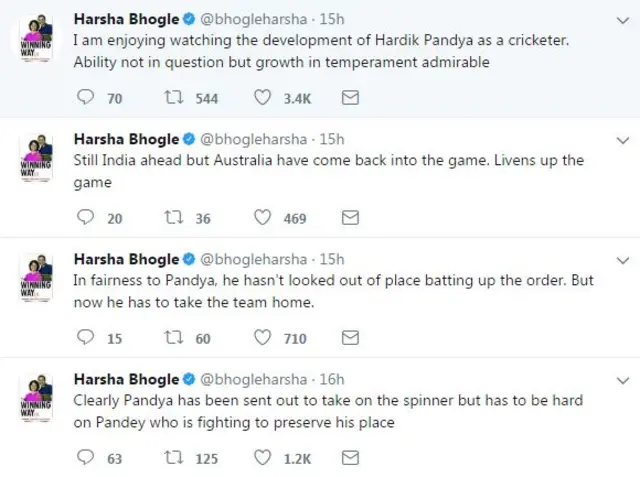Image resolution: width=640 pixels, height=477 pixels.
Task: Reply to the 'In fairness to Pandya' tweet
Action: [x=85, y=338]
